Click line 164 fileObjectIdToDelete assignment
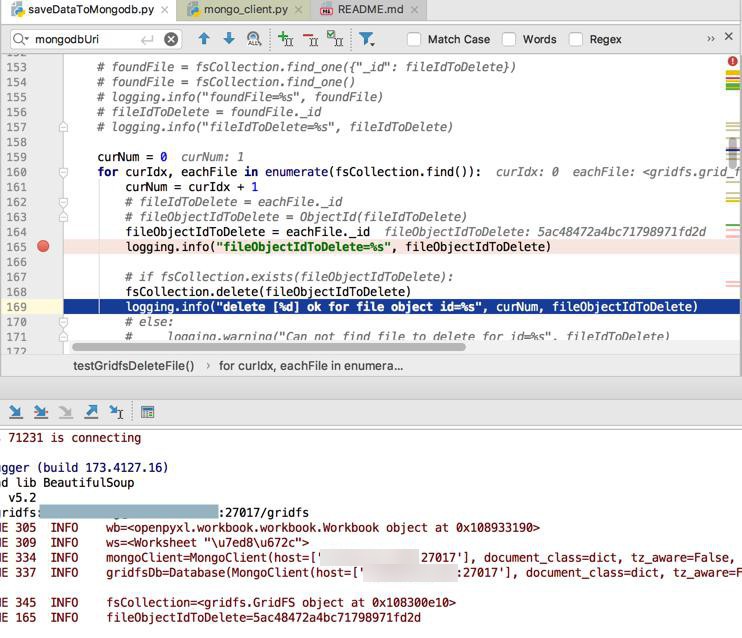742x638 pixels. [x=247, y=232]
